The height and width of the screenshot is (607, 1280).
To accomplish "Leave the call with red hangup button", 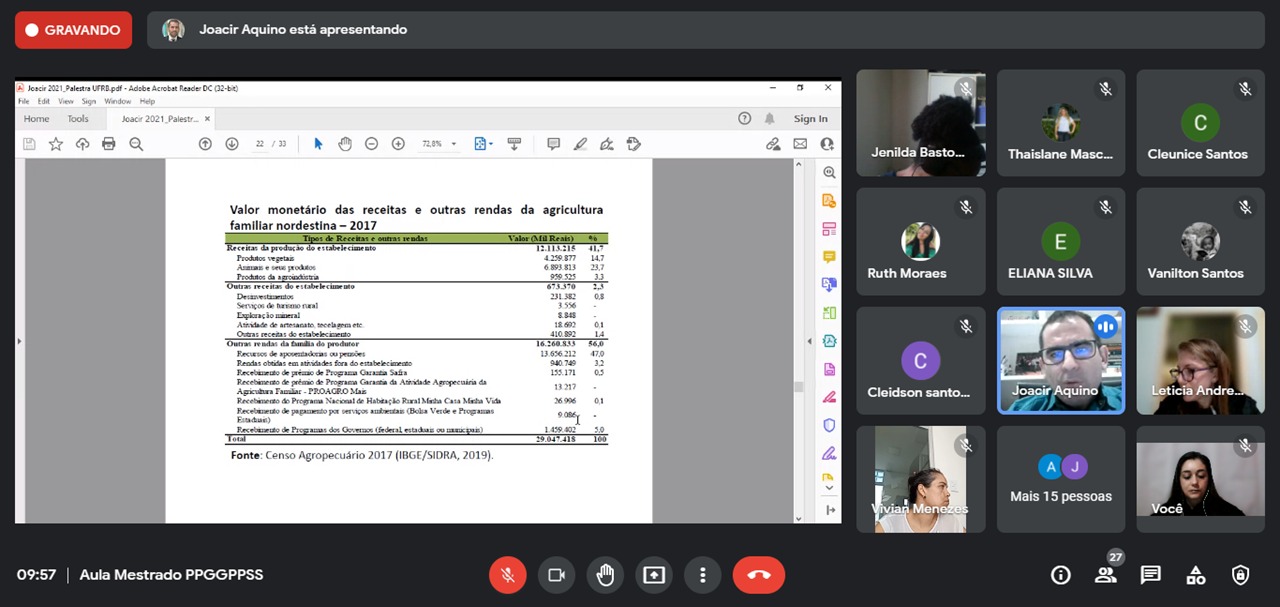I will point(758,575).
